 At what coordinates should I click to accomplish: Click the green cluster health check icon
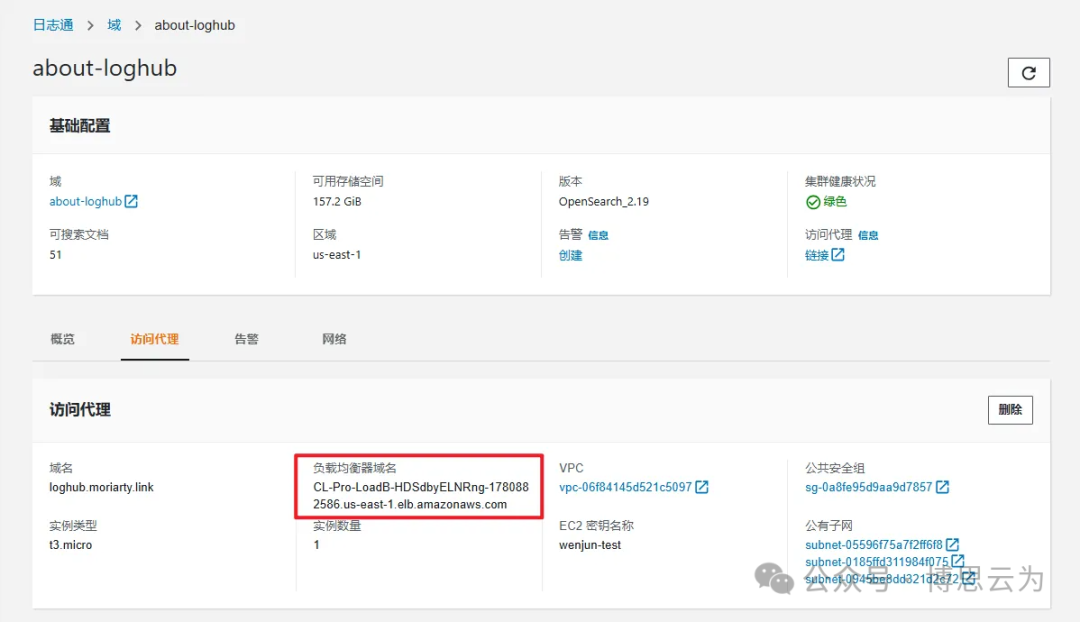[813, 202]
